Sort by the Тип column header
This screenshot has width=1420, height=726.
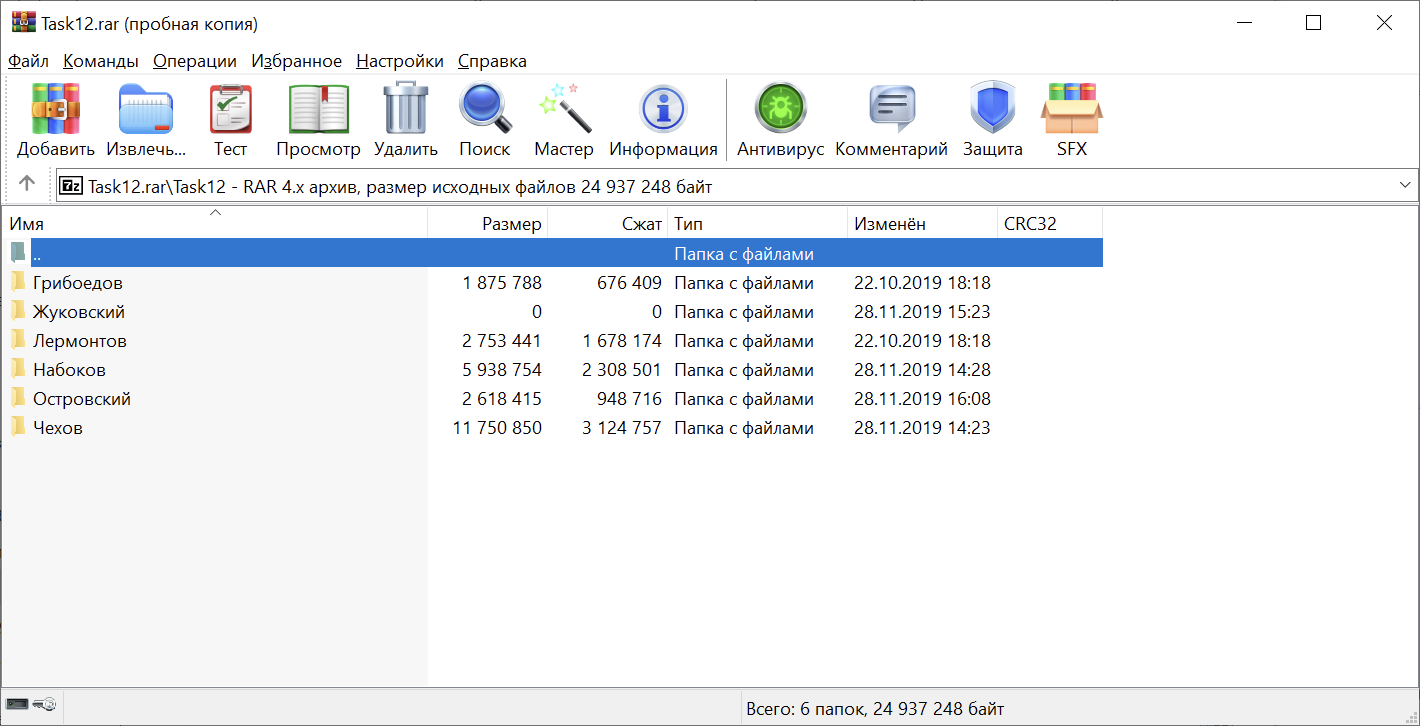(x=758, y=224)
